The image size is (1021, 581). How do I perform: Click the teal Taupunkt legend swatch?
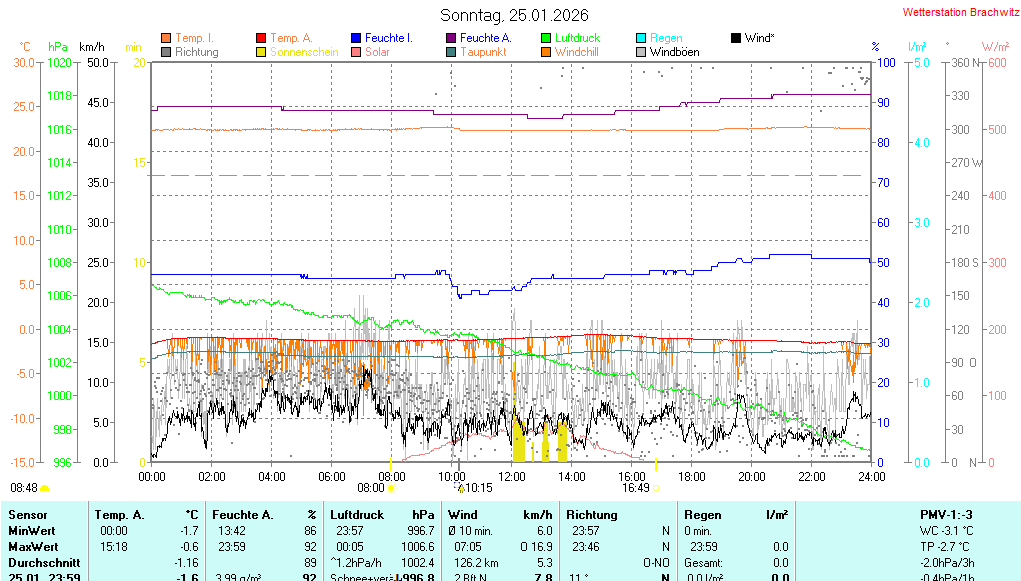[451, 52]
